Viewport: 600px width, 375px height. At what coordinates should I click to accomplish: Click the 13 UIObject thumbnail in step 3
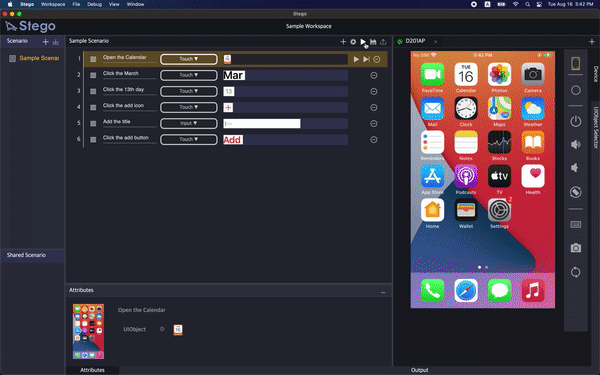(x=228, y=91)
